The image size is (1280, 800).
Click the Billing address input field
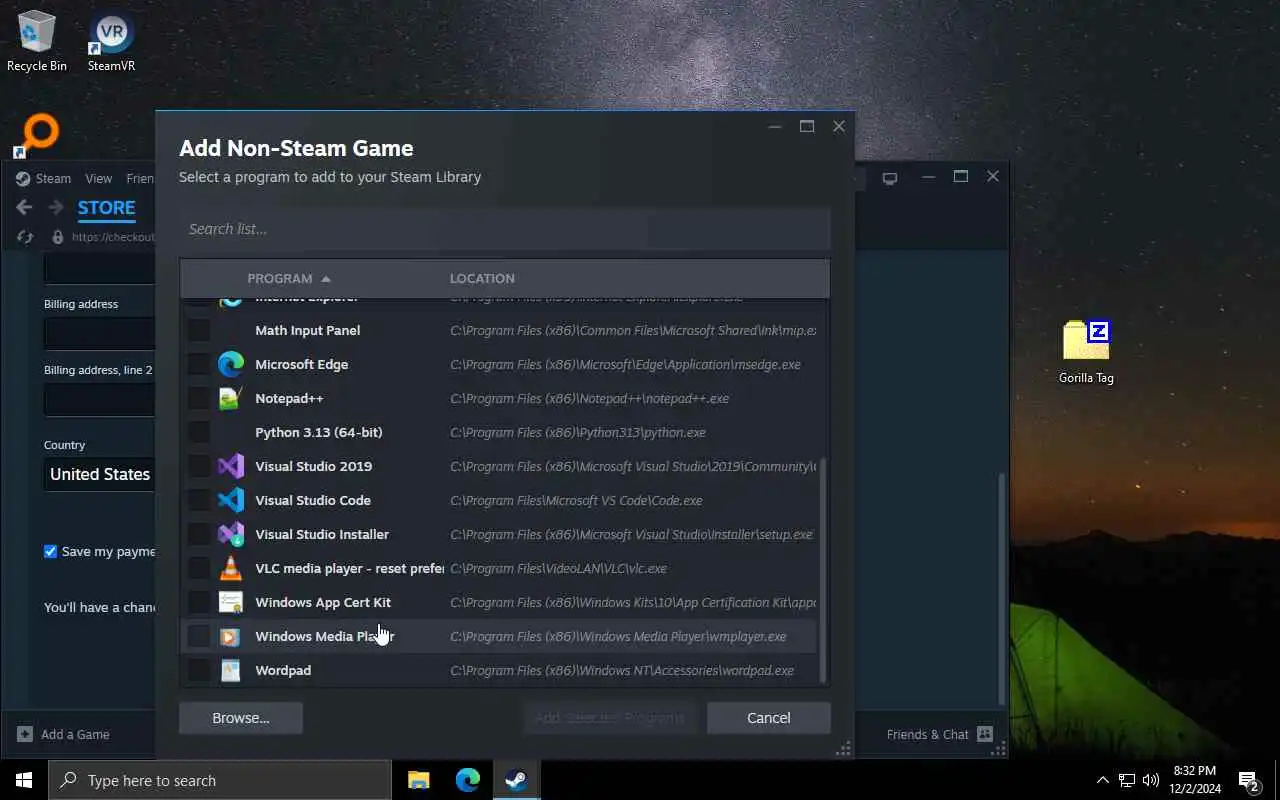click(100, 333)
